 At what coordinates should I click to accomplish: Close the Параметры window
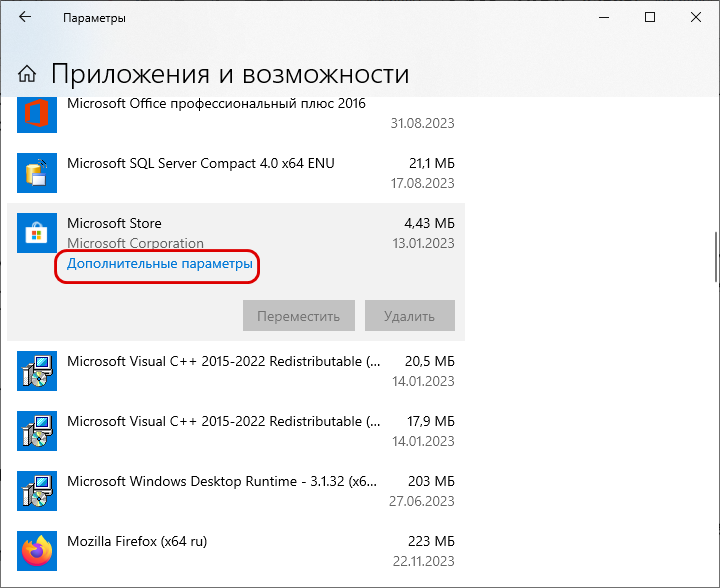point(696,17)
